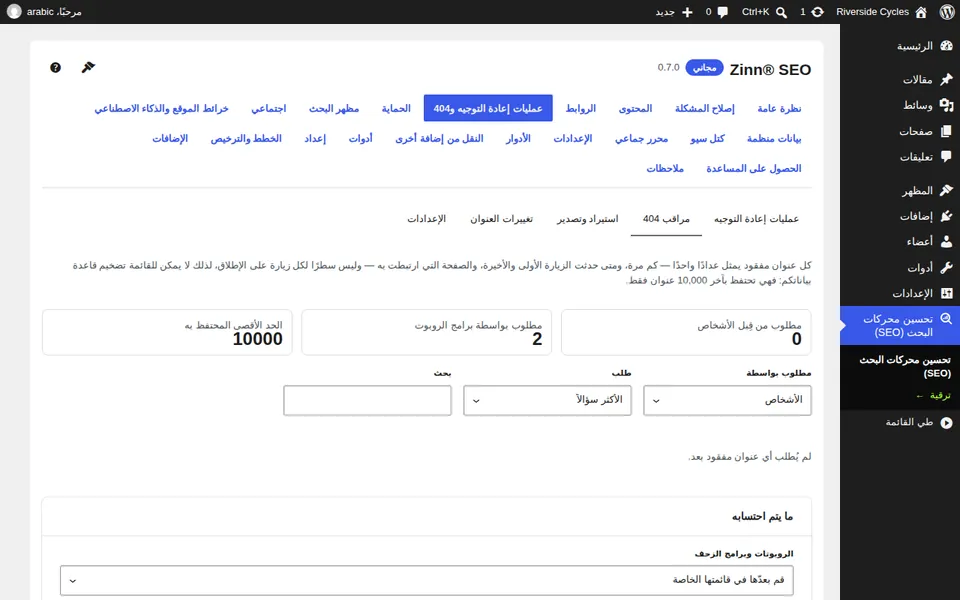
Task: Select the مراقب 404 sub-tab
Action: coord(666,219)
